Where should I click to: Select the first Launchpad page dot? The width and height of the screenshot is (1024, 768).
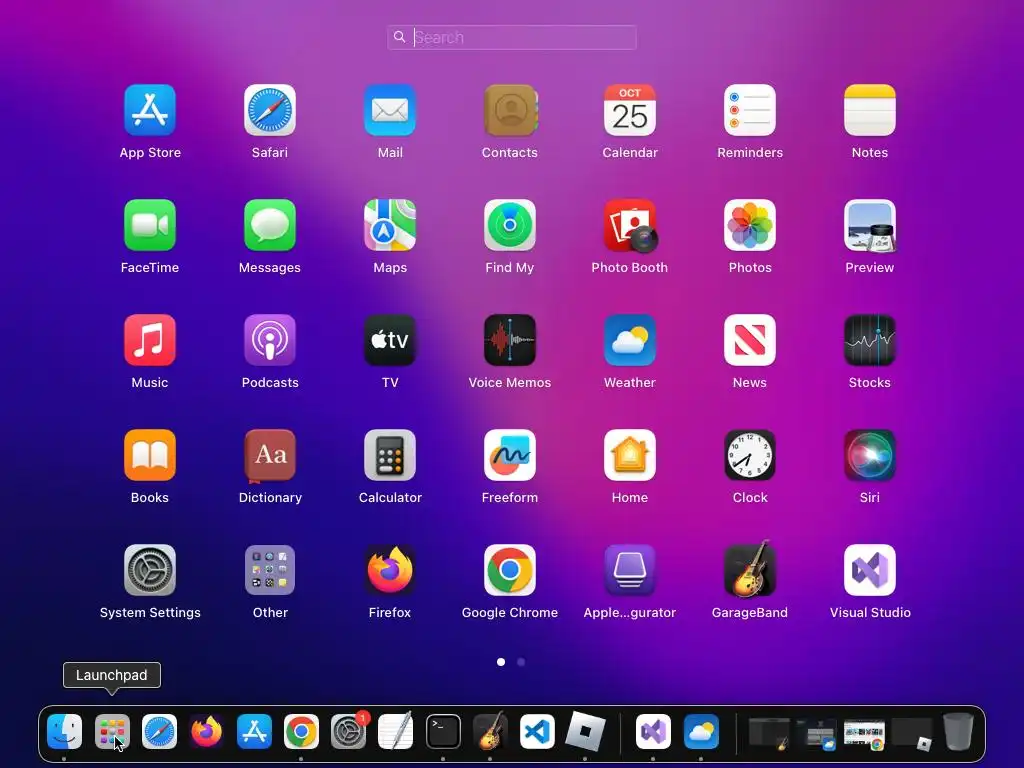501,662
